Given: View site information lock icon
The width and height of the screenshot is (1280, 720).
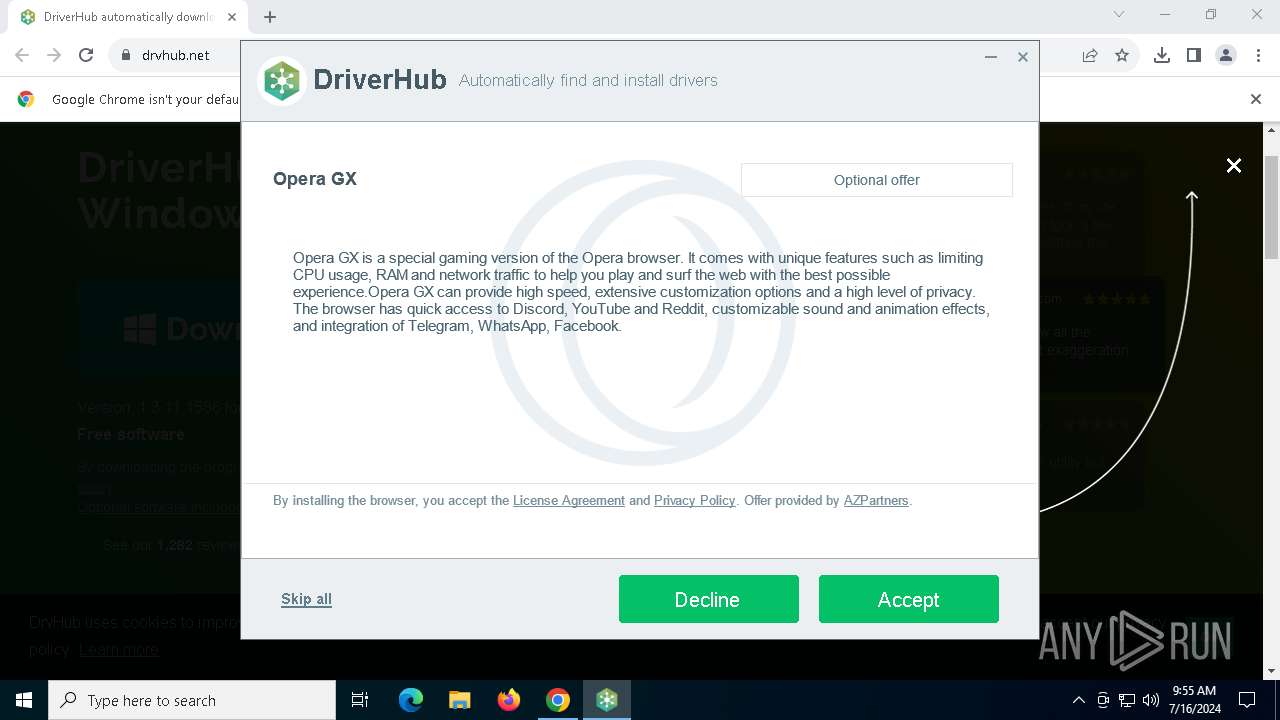Looking at the screenshot, I should 126,55.
